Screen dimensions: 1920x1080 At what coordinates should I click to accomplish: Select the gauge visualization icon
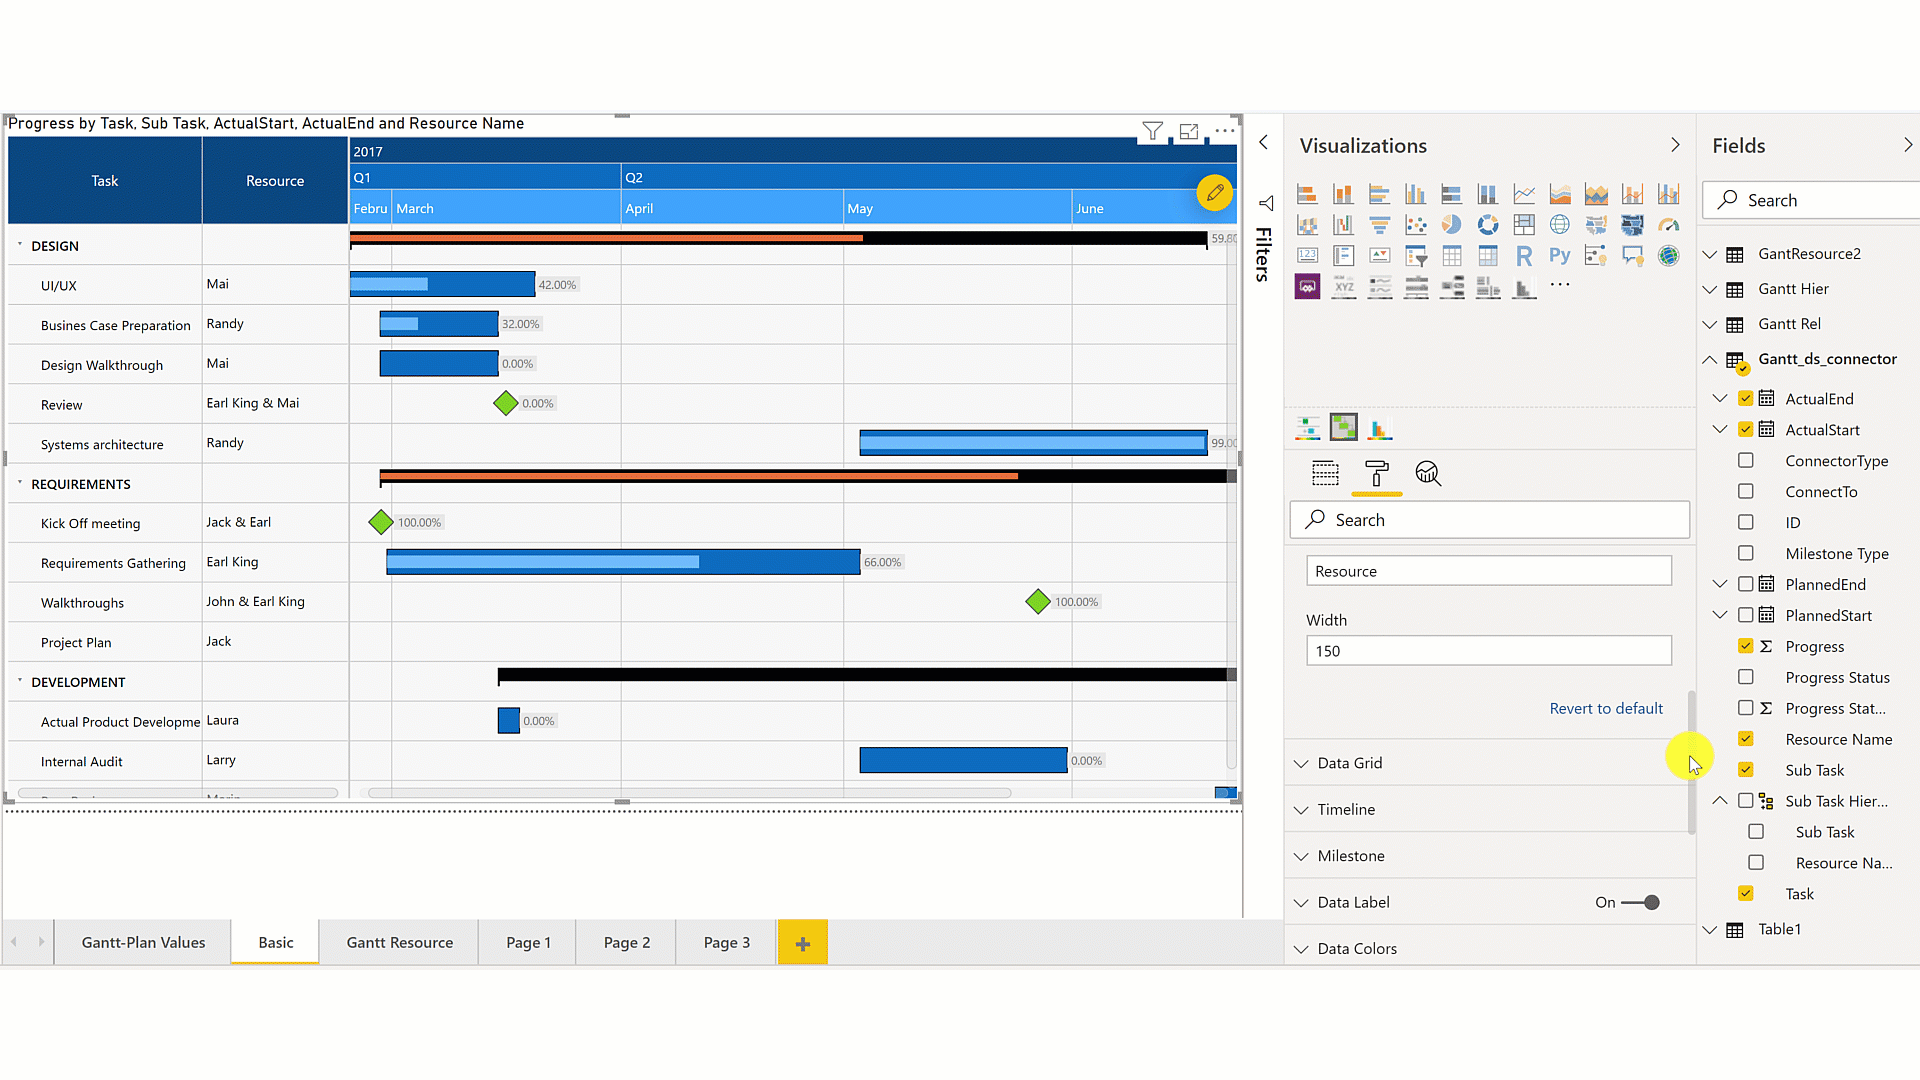point(1668,225)
